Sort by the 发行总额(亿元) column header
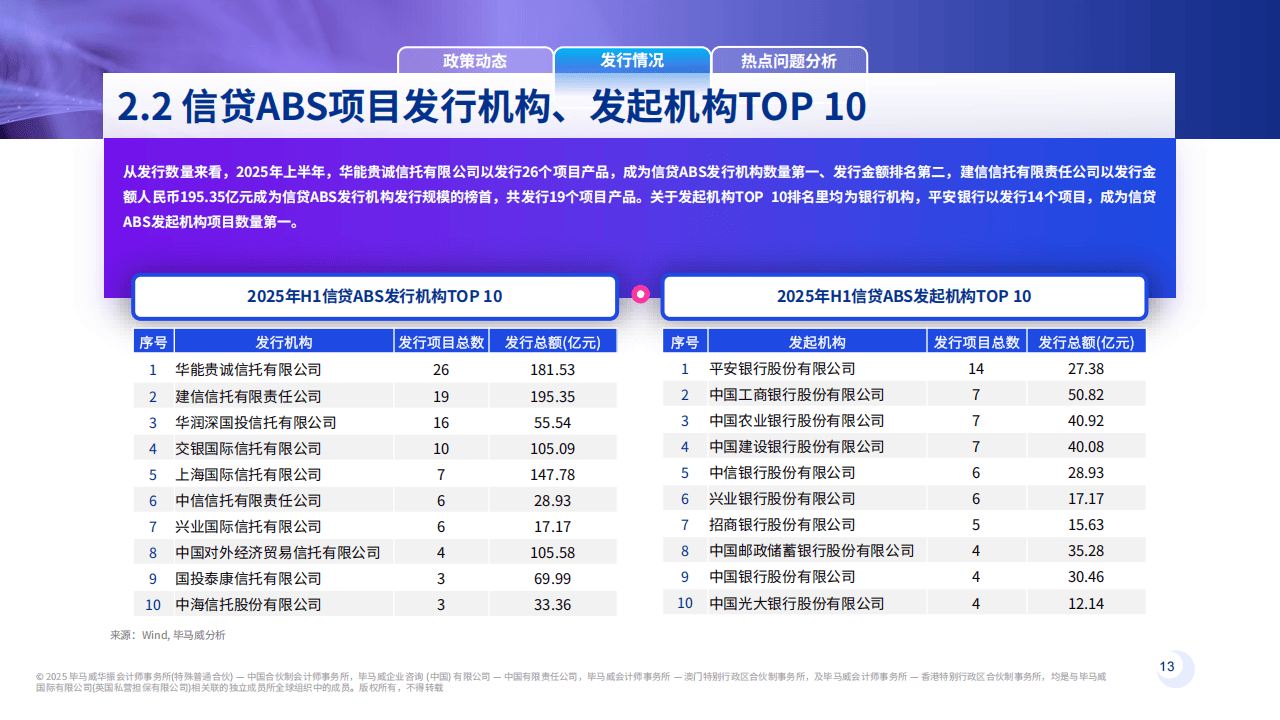Screen dimensions: 1280x720 click(x=553, y=340)
